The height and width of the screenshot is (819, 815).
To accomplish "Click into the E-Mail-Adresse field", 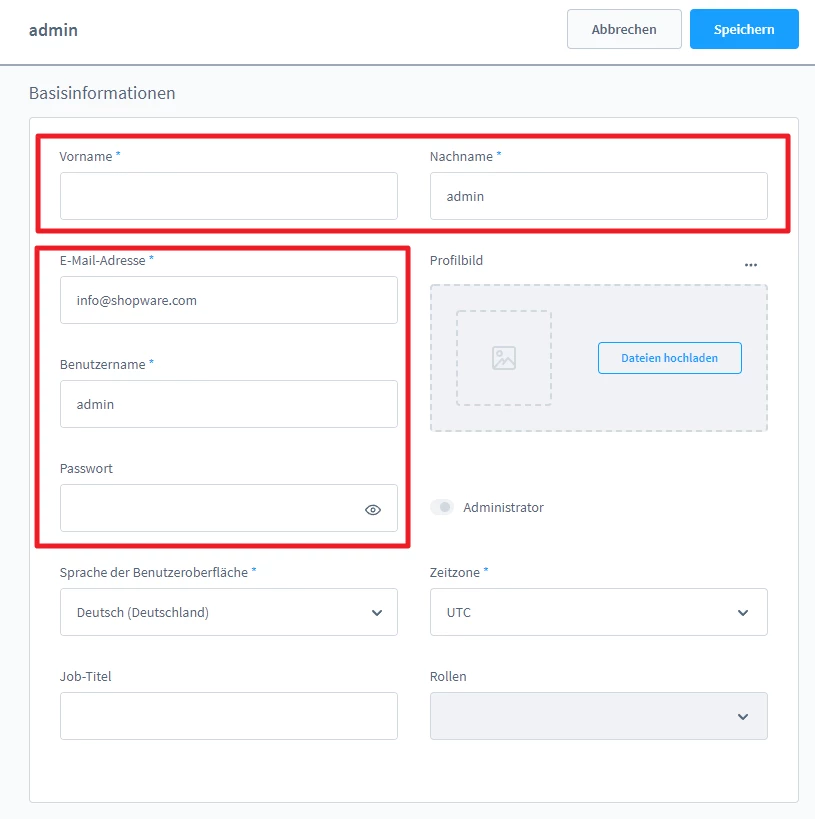I will pyautogui.click(x=228, y=300).
